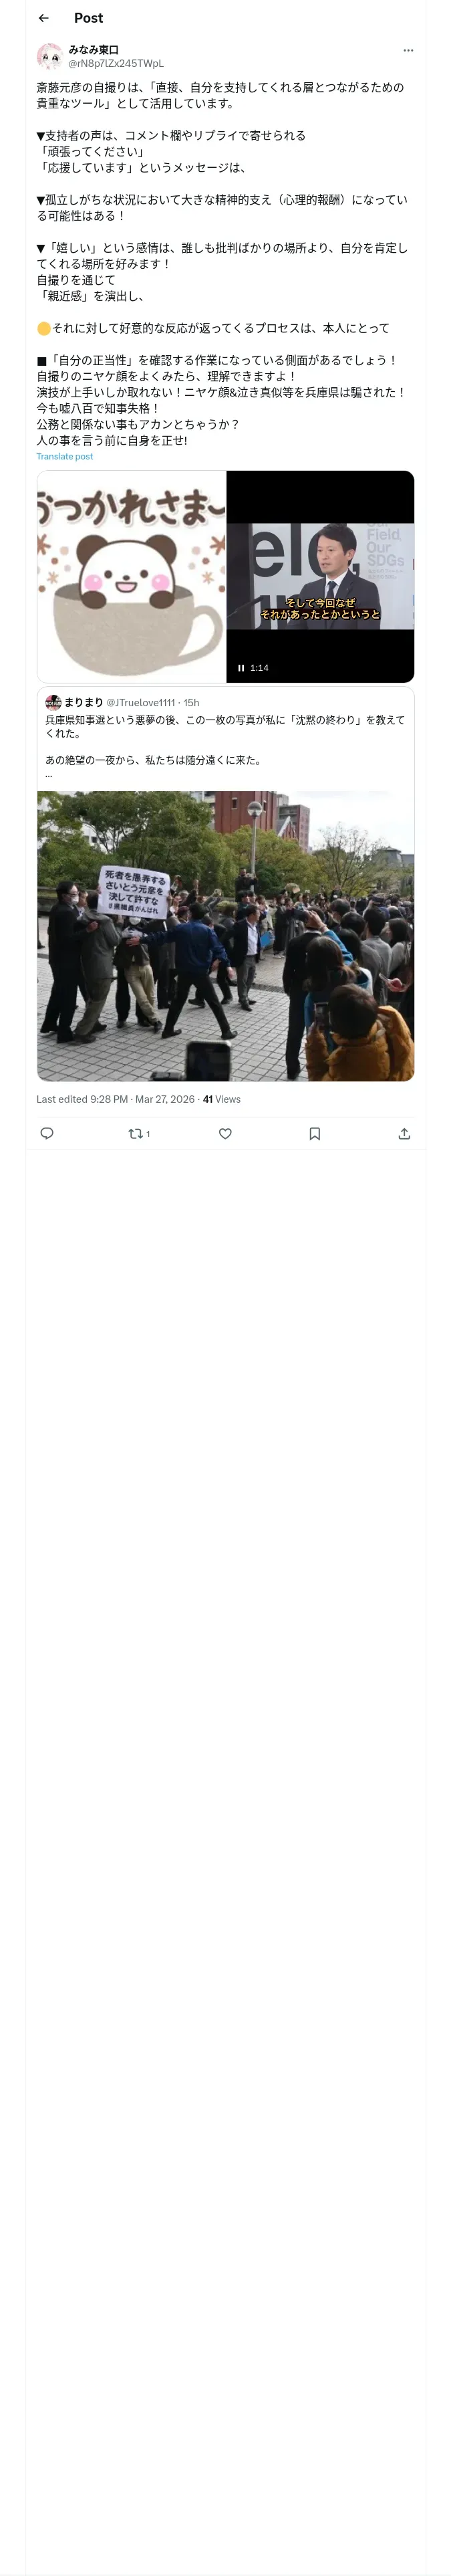
Task: Open the press conference video thumbnail
Action: click(x=320, y=575)
